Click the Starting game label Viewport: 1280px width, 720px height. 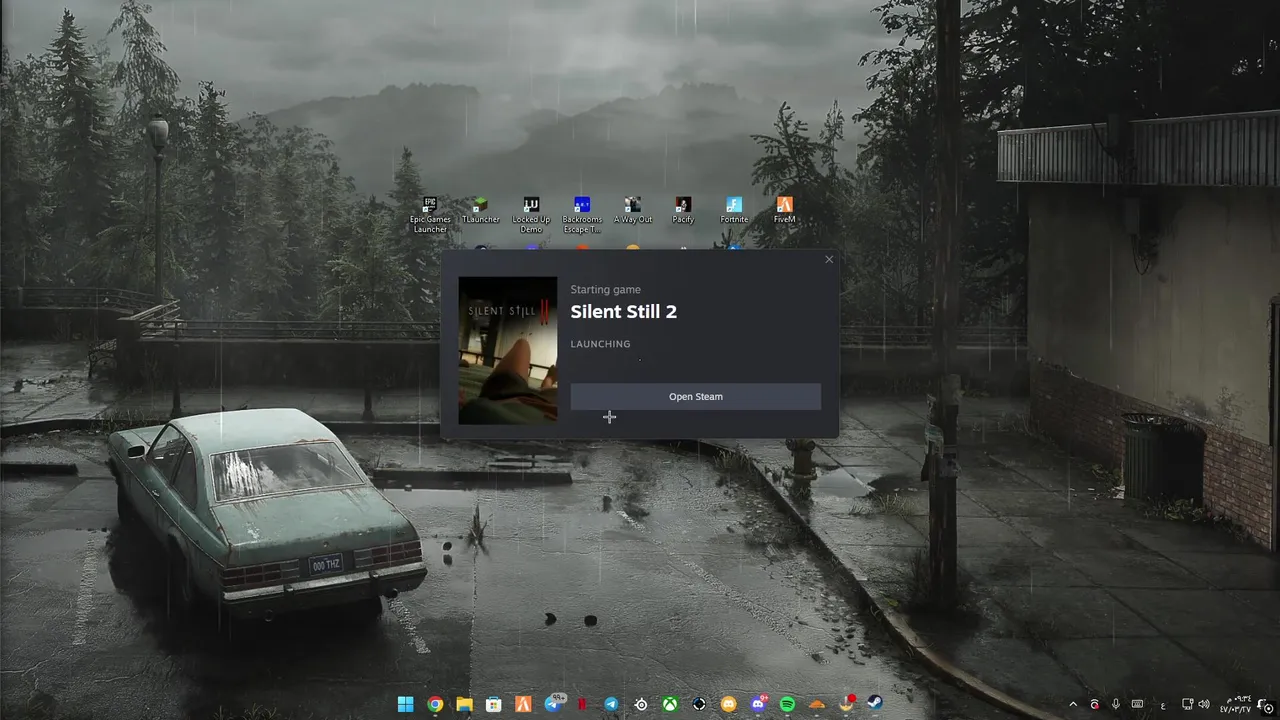click(606, 290)
